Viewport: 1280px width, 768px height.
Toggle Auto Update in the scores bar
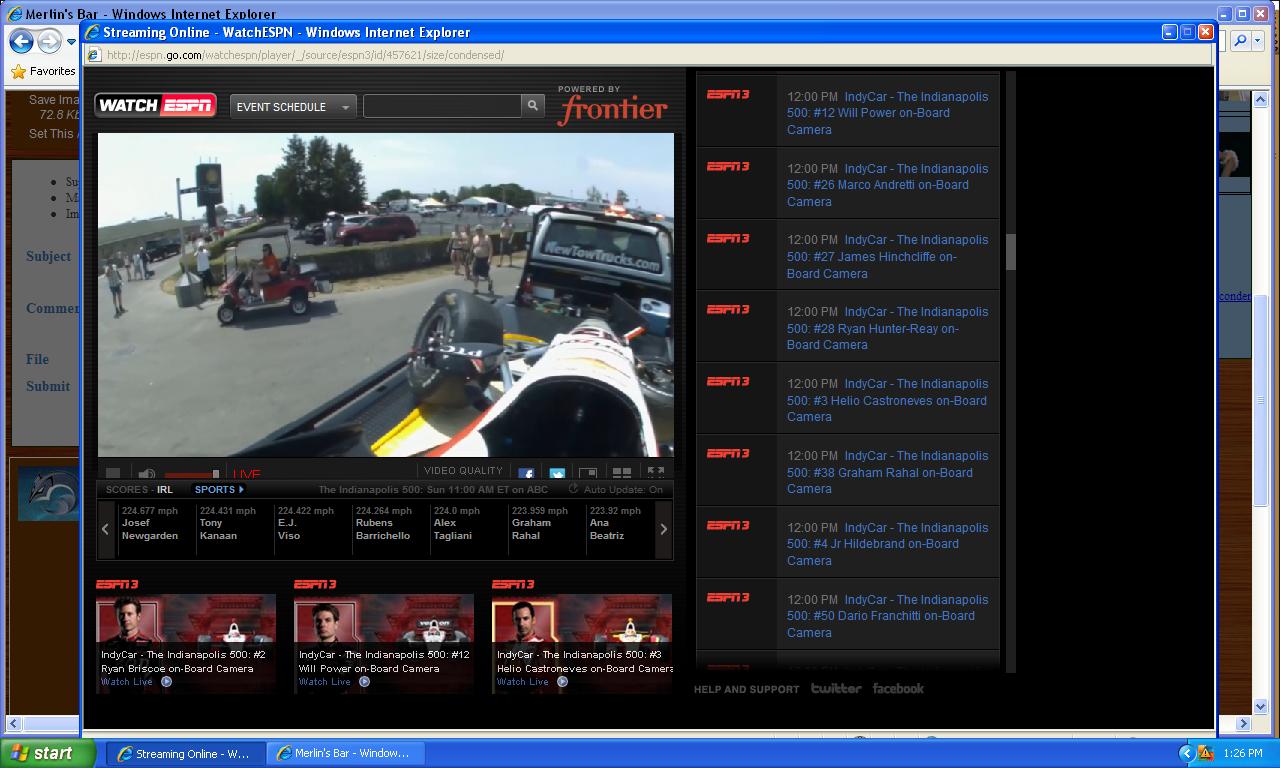pos(616,490)
